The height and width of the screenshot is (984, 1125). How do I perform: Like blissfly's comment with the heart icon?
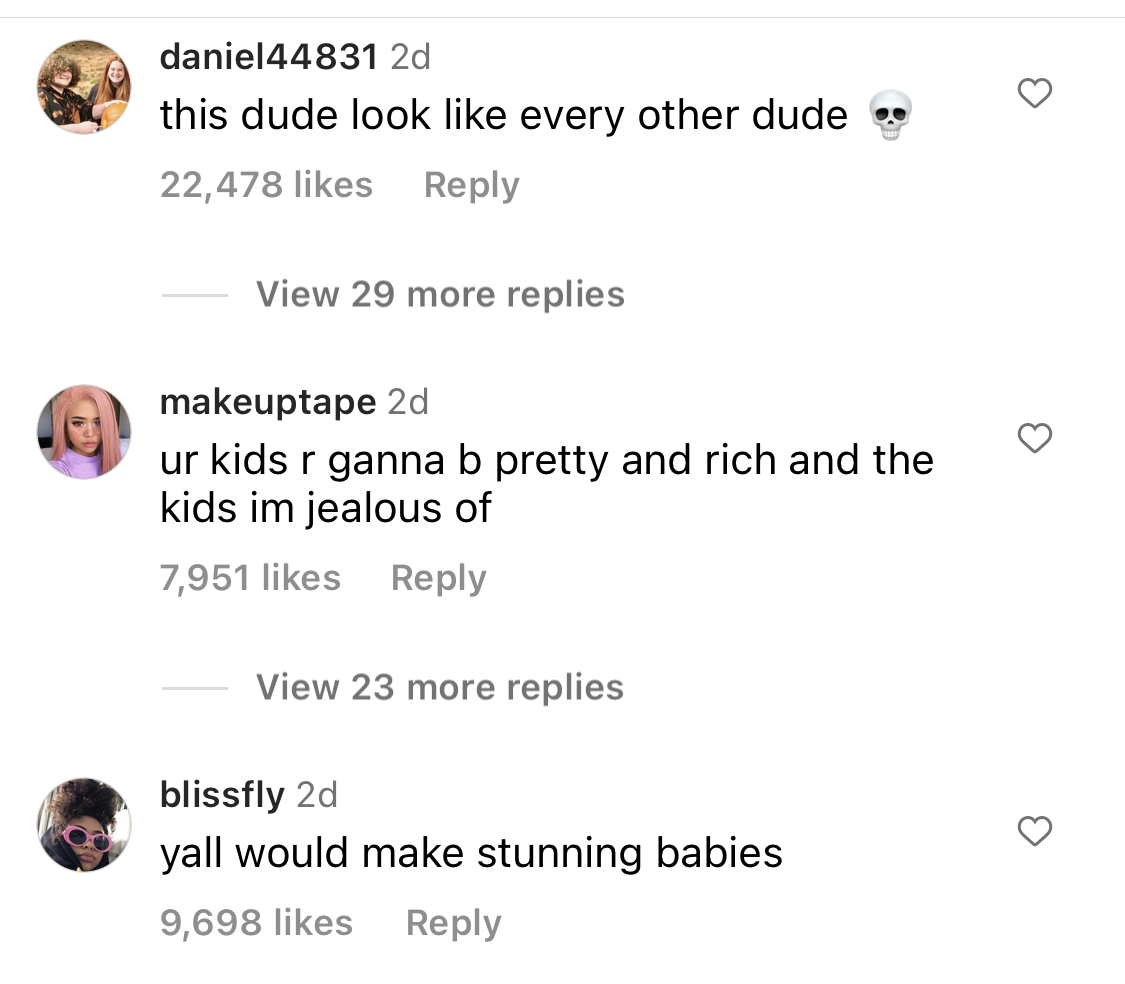coord(1035,831)
